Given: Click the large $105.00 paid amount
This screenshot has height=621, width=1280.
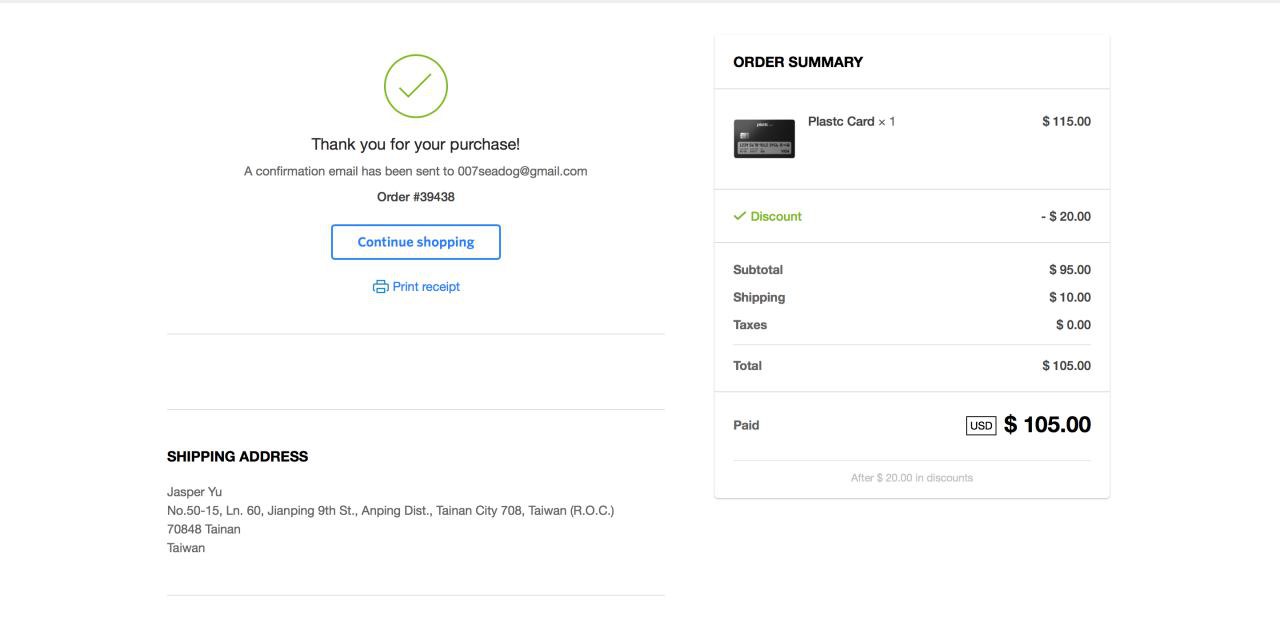Looking at the screenshot, I should click(1047, 425).
